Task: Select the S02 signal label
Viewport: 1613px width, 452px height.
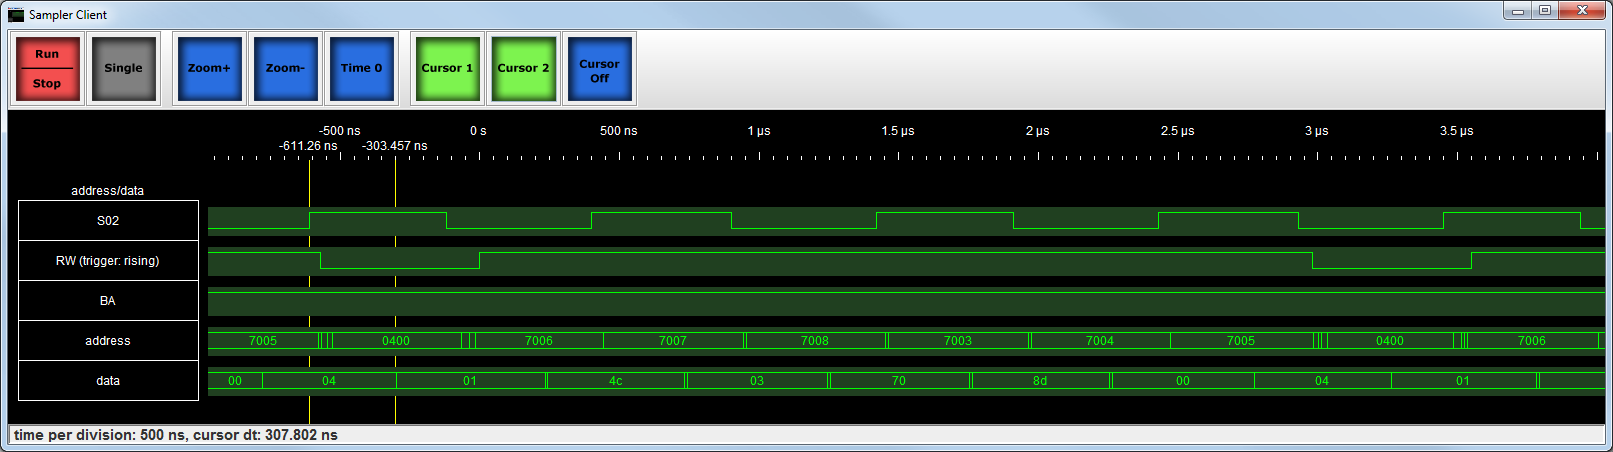Action: [x=108, y=221]
